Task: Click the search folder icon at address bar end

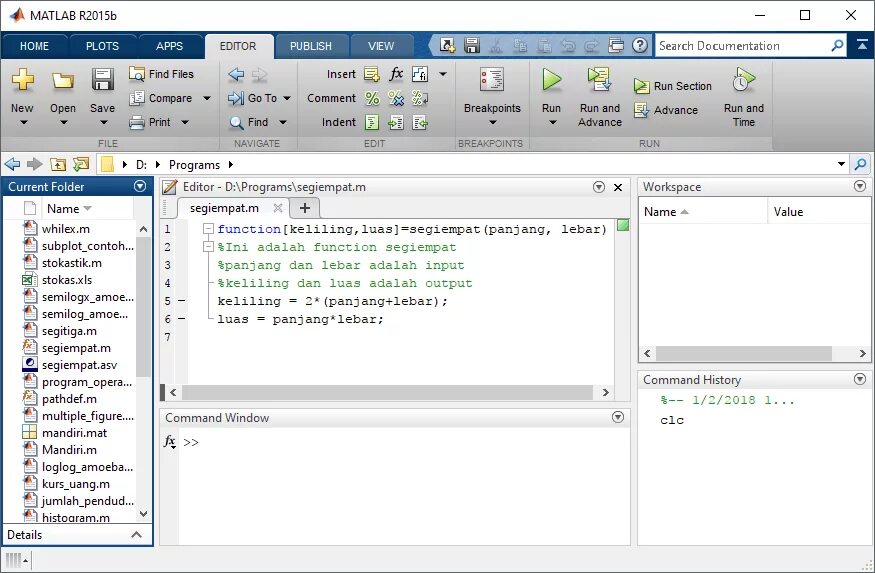Action: (860, 164)
